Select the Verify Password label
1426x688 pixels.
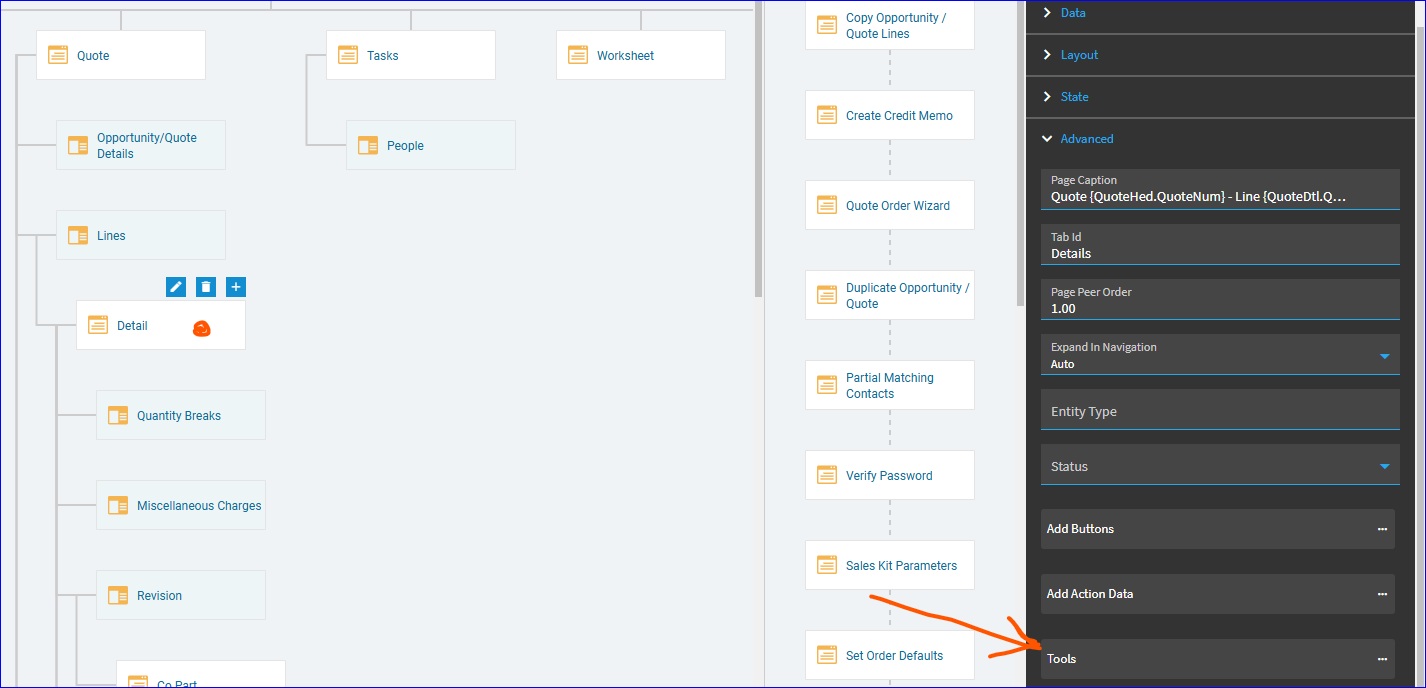[889, 476]
